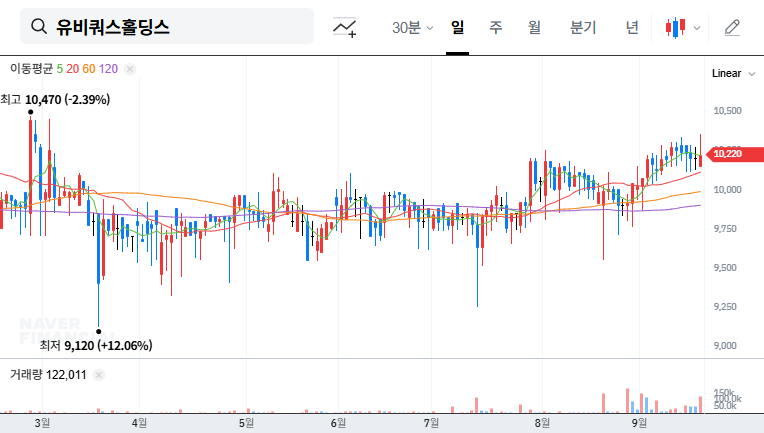Click the 유비쿼스홀딩스 search field

167,26
